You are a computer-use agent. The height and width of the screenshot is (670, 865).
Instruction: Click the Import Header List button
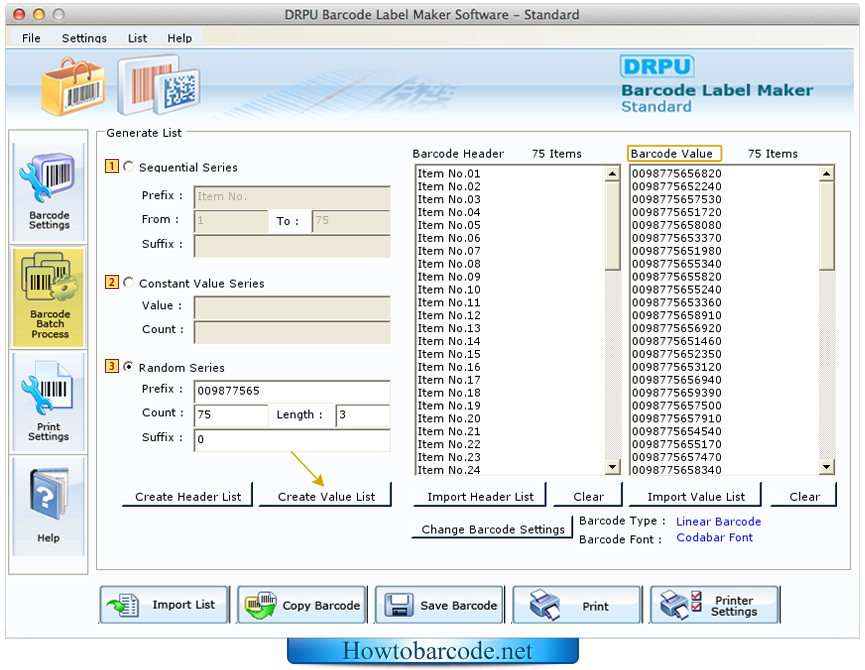[x=480, y=496]
